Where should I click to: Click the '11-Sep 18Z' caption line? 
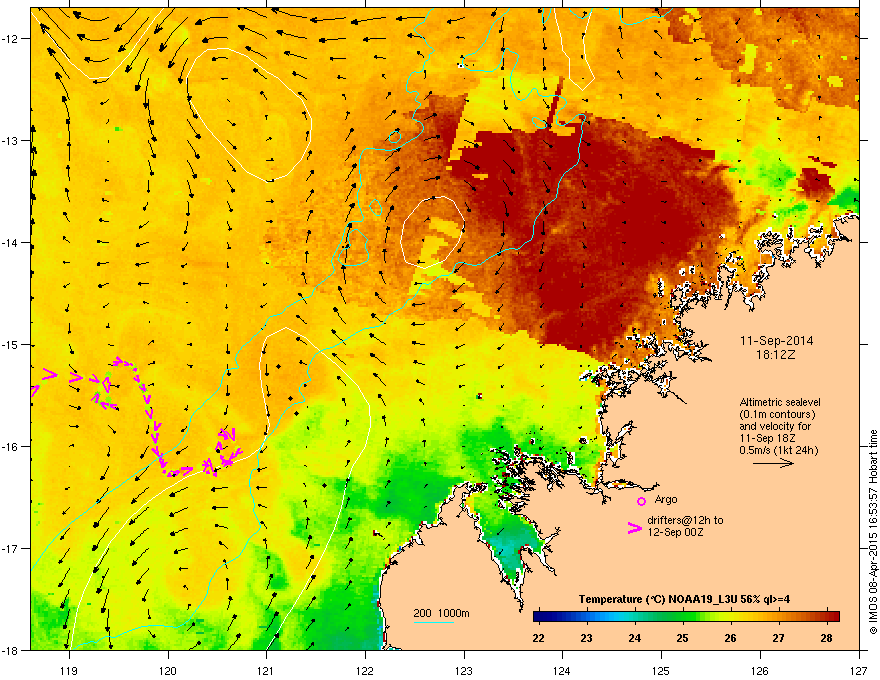tap(767, 438)
